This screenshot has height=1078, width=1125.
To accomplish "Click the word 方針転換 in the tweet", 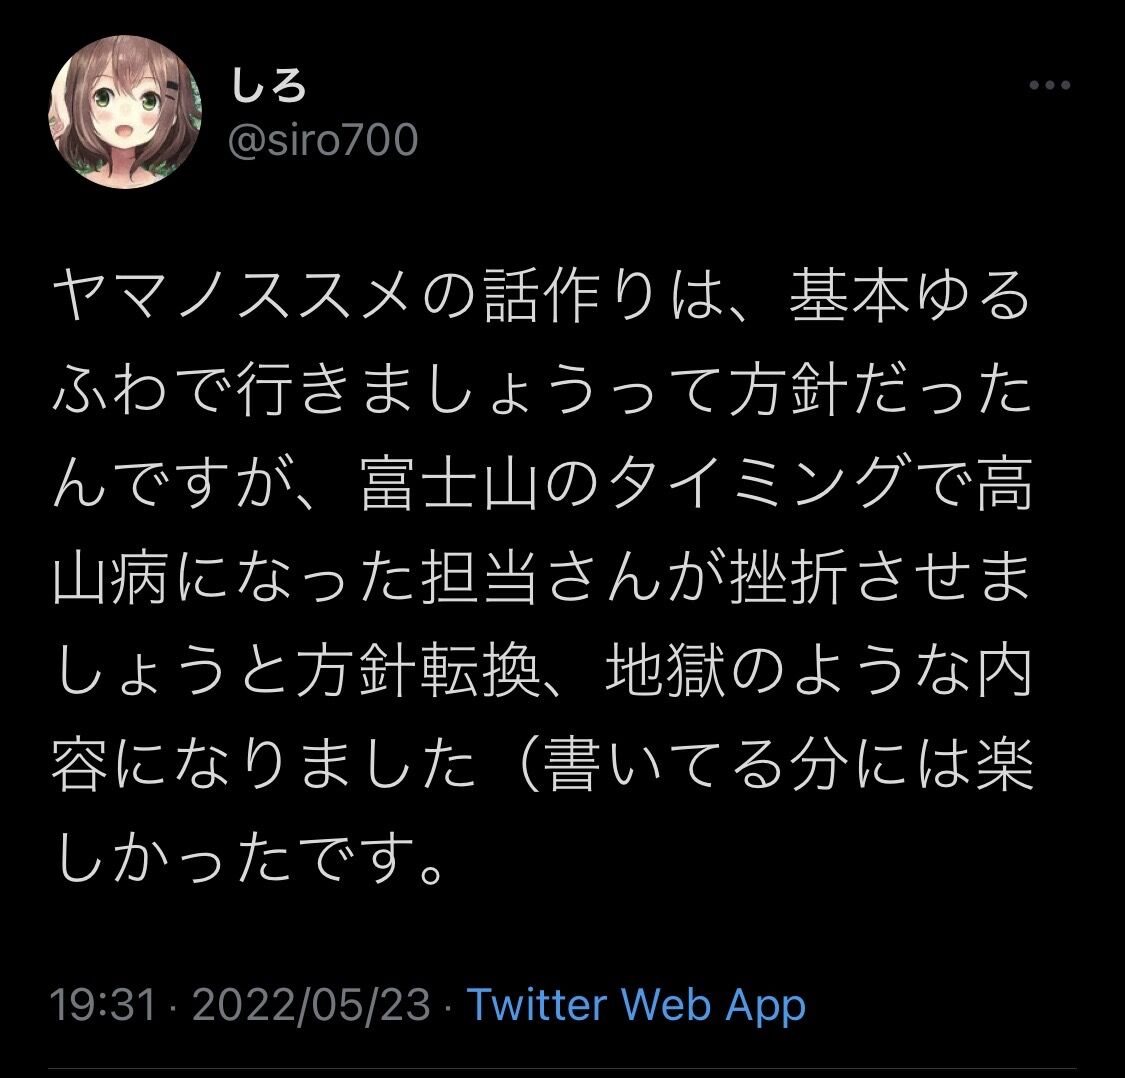I will point(418,672).
